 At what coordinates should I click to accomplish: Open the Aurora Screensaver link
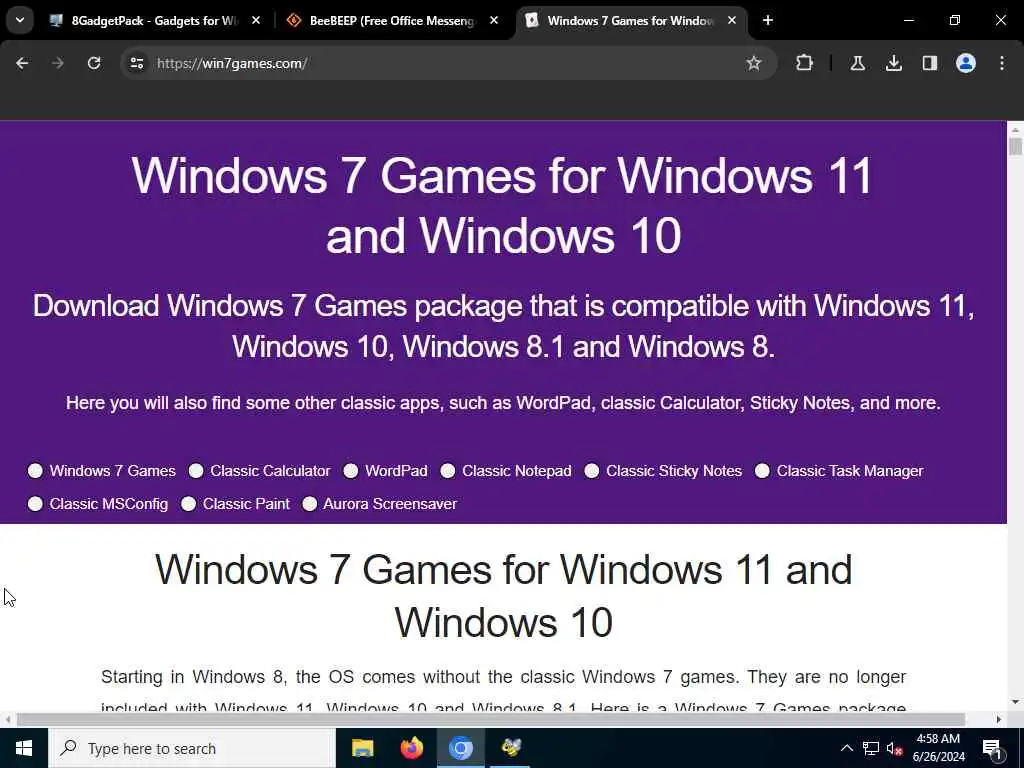(390, 504)
